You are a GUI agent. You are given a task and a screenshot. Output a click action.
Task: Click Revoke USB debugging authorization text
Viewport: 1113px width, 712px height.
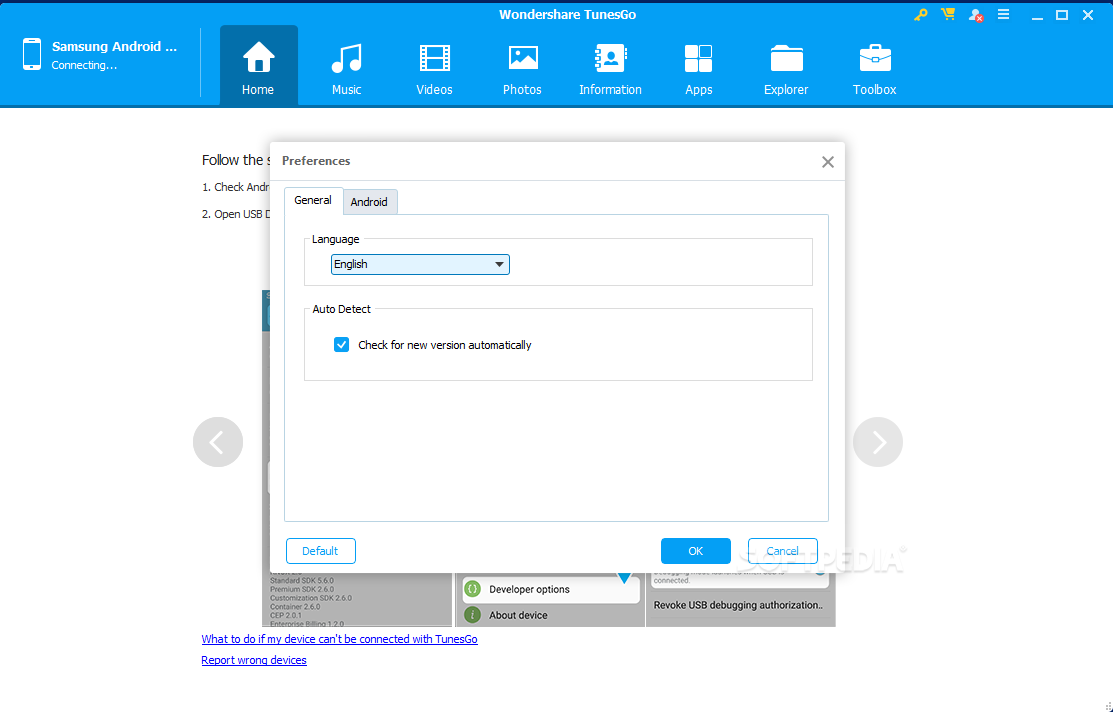click(x=738, y=606)
